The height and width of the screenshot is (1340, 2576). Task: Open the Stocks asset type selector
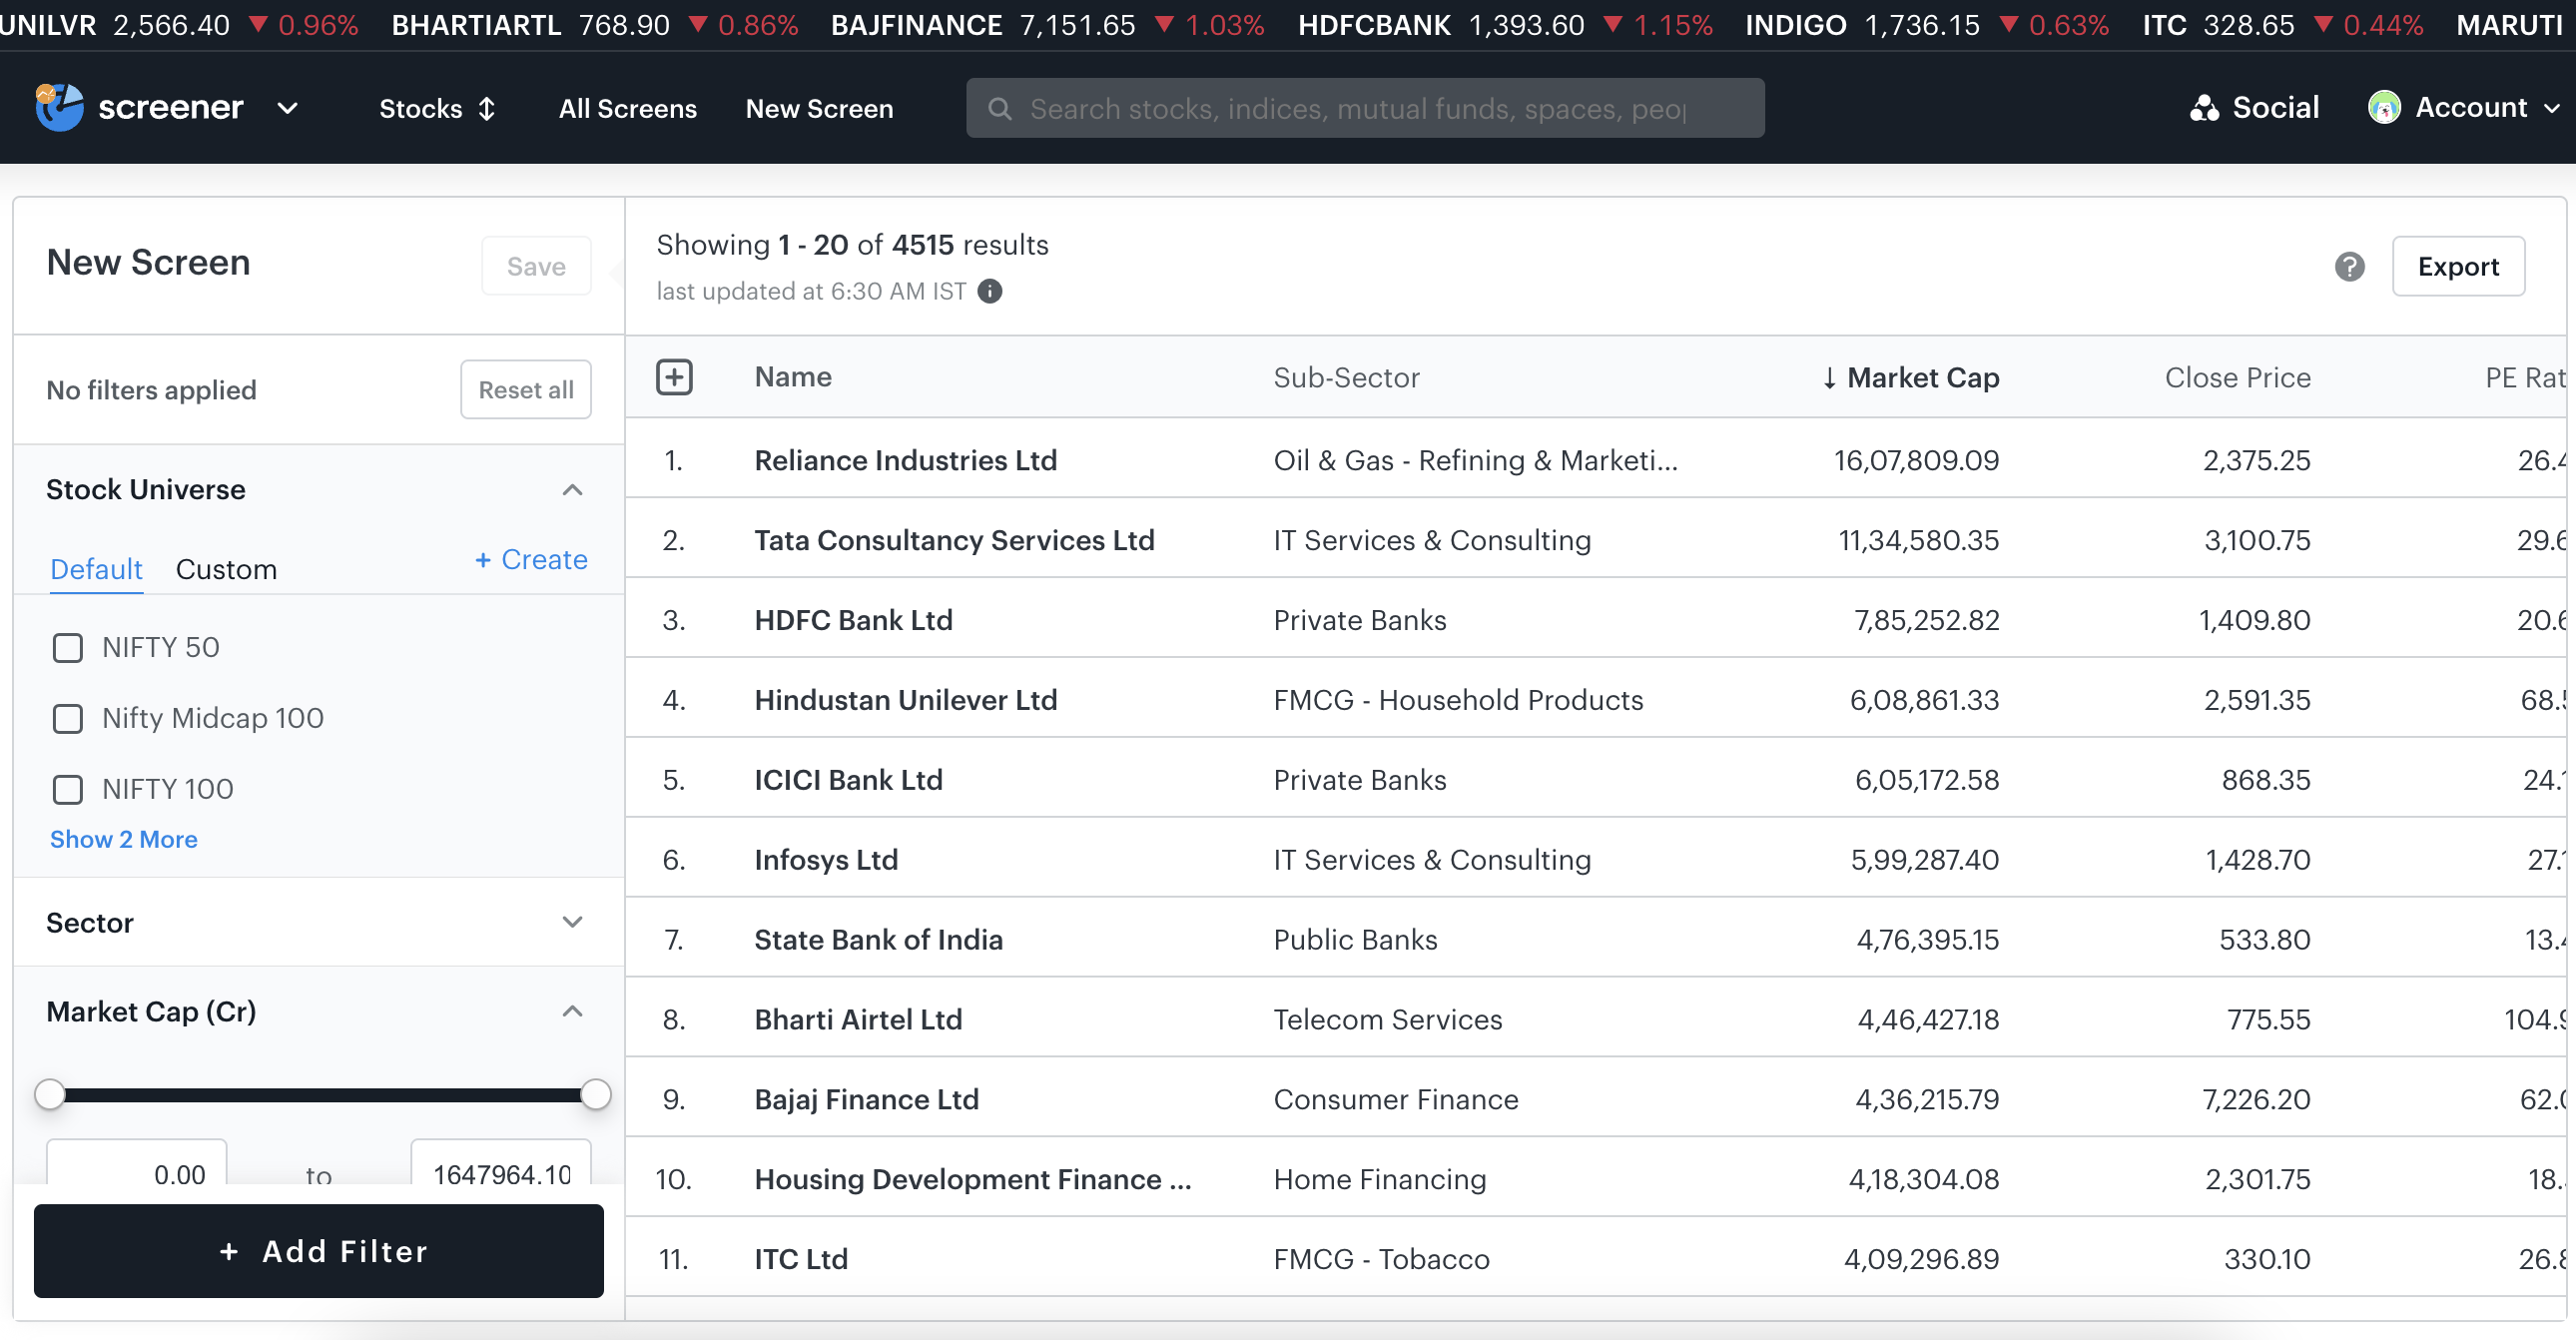click(437, 108)
